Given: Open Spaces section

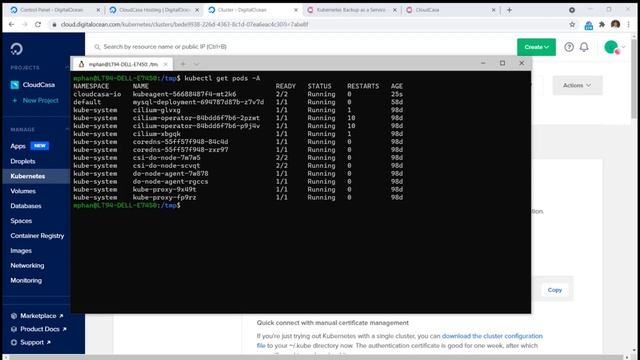Looking at the screenshot, I should coord(21,221).
